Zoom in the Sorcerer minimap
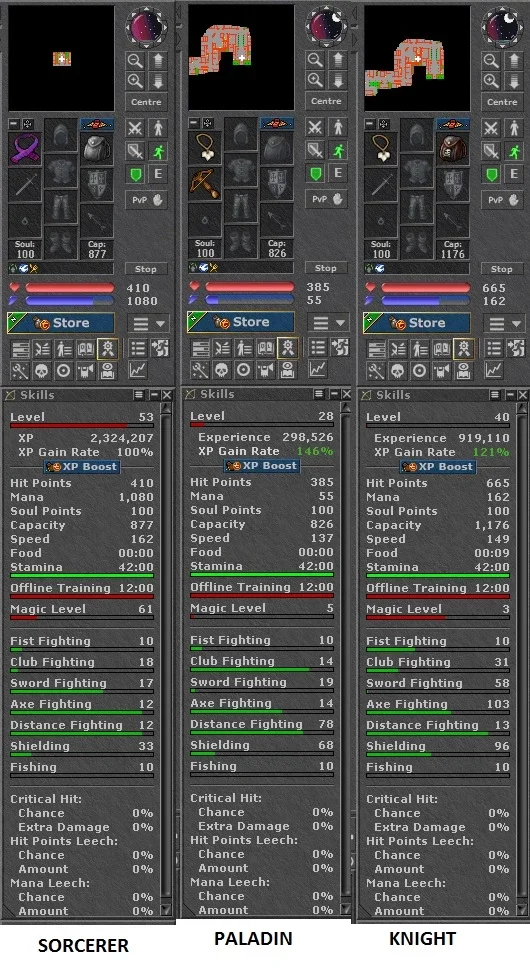 tap(135, 81)
